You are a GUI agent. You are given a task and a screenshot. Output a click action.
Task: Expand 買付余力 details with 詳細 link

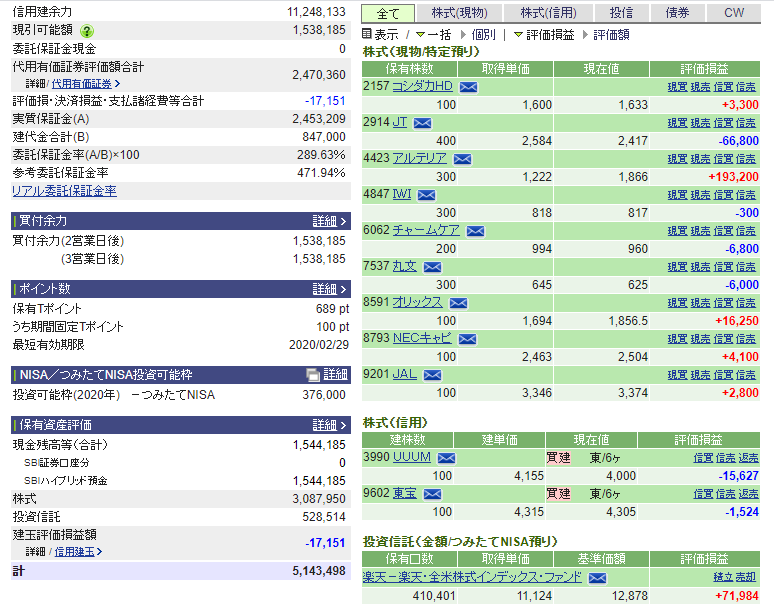point(329,221)
